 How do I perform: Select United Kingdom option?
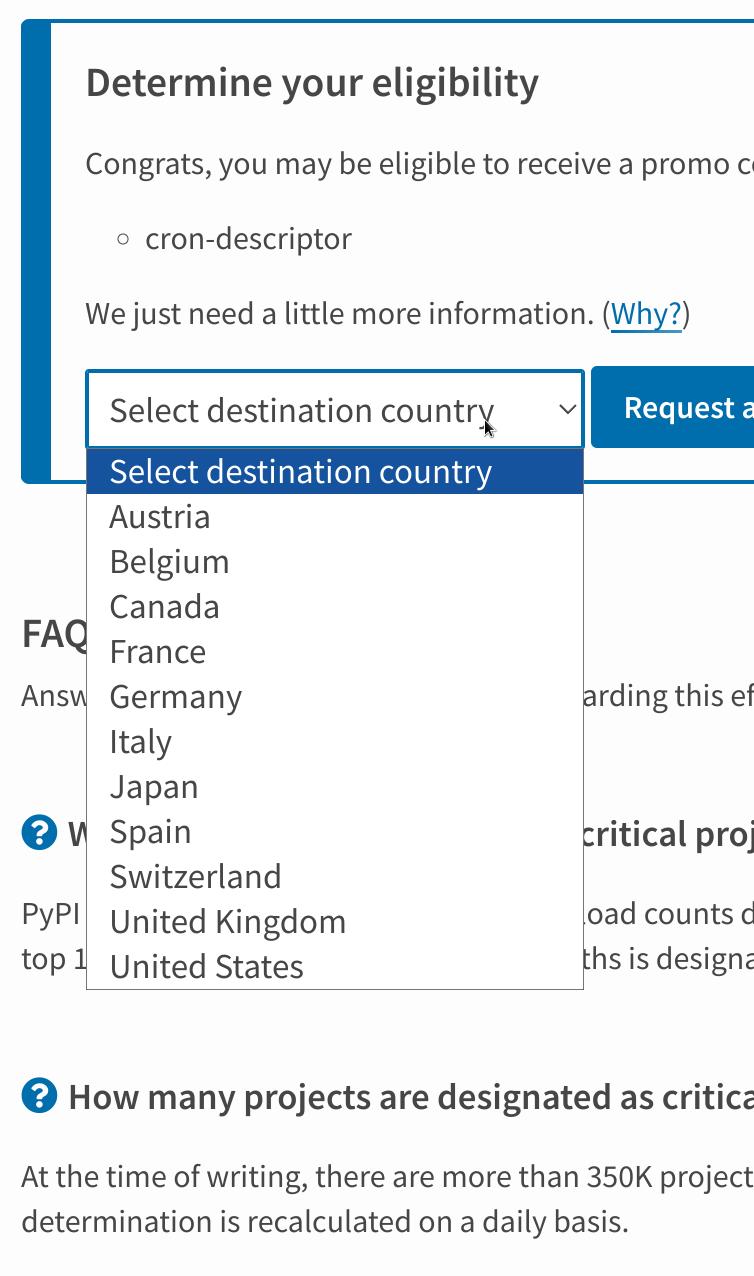click(x=335, y=922)
